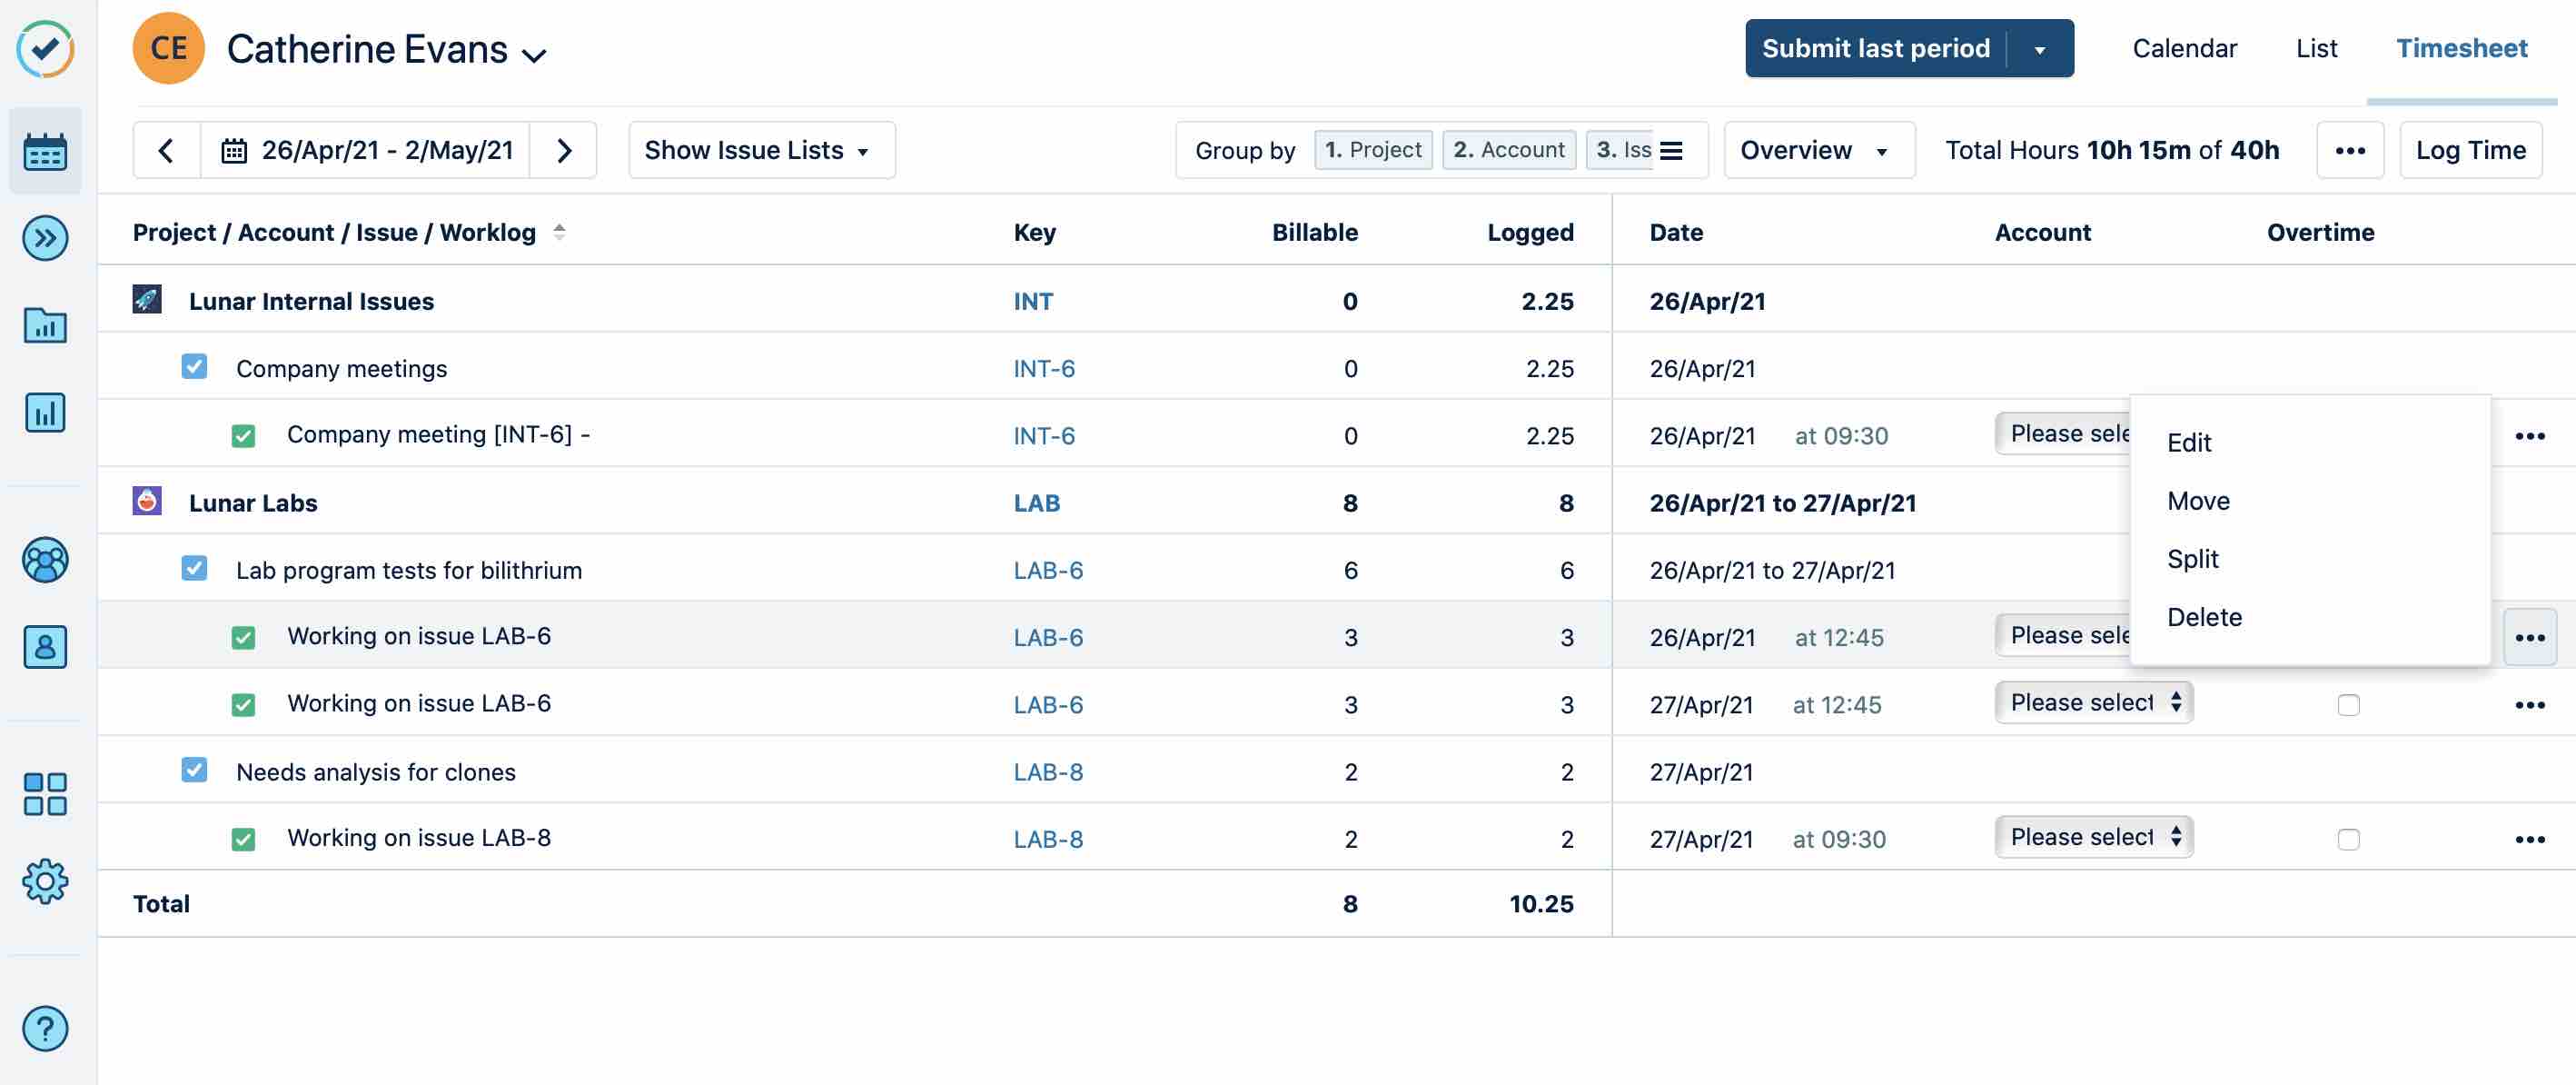Screen dimensions: 2576x1085
Task: Click Log Time button
Action: (2471, 150)
